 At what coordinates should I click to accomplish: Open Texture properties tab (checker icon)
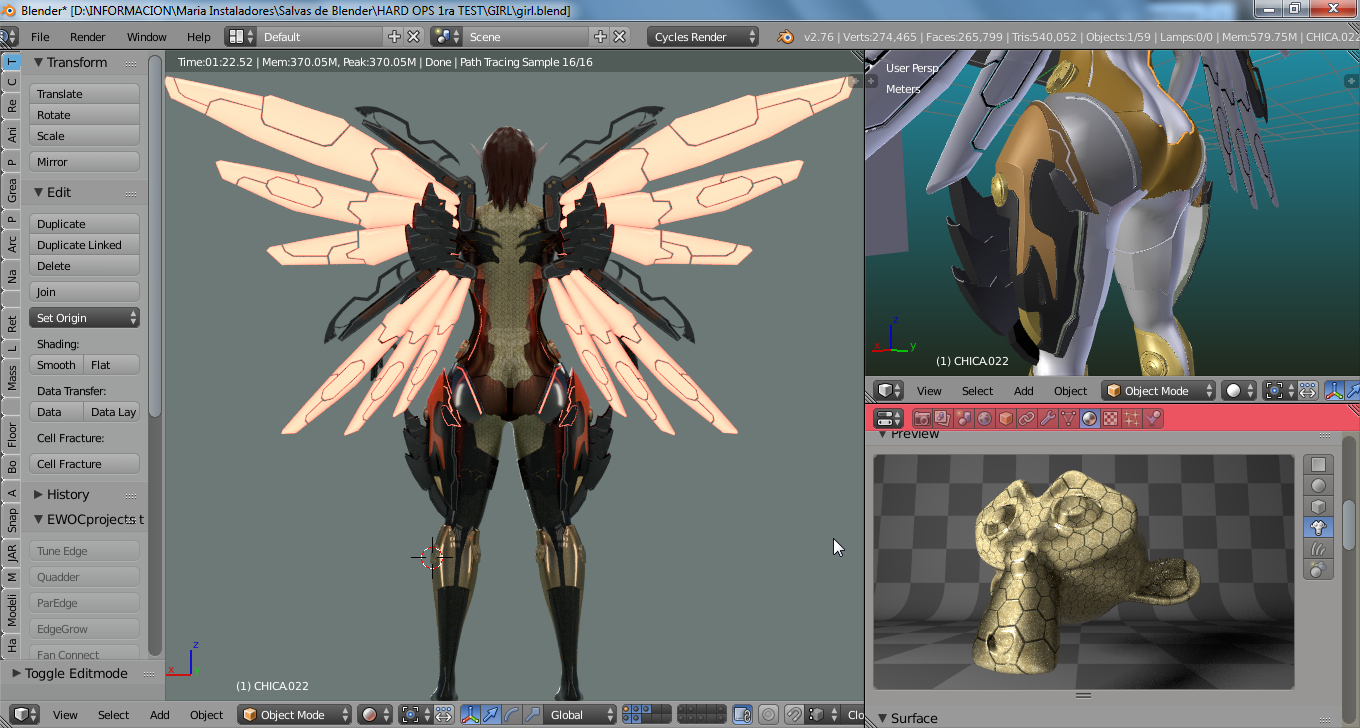click(x=1110, y=419)
